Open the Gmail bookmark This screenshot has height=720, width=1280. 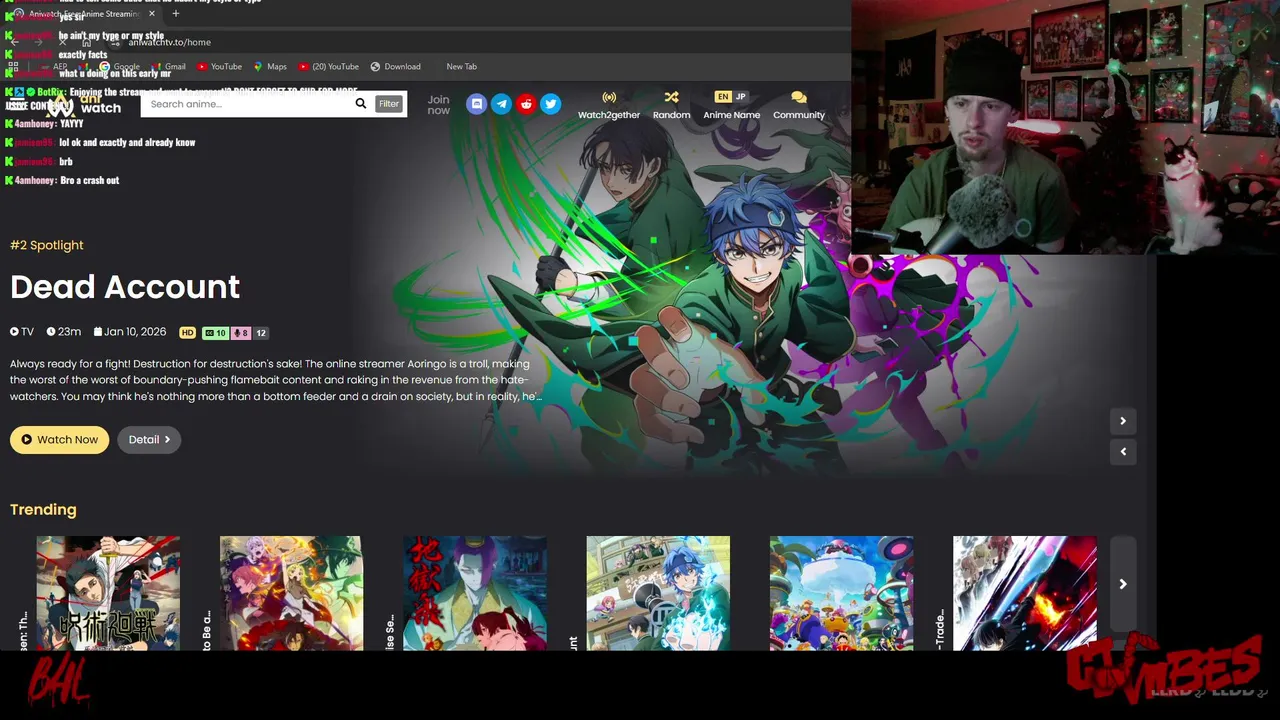tap(168, 67)
